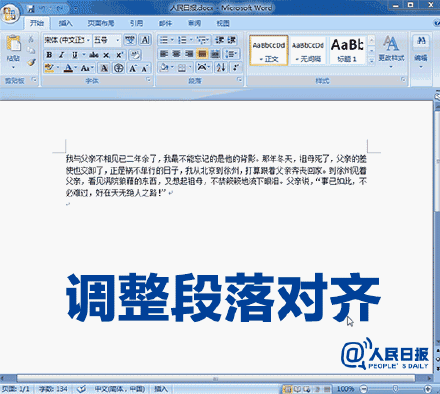Click the Save icon in the quick access toolbar

point(31,8)
